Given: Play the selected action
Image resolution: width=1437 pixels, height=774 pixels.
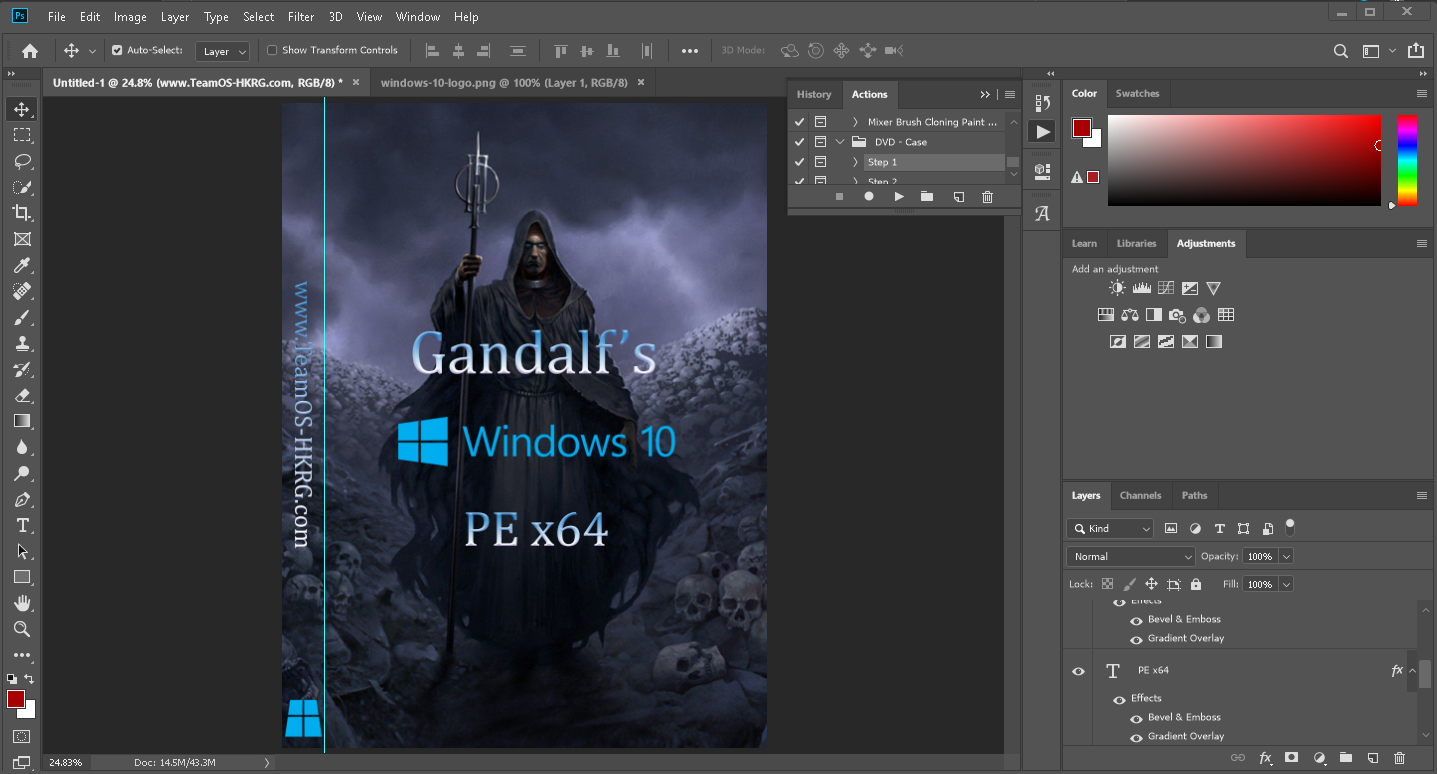Looking at the screenshot, I should coord(899,197).
